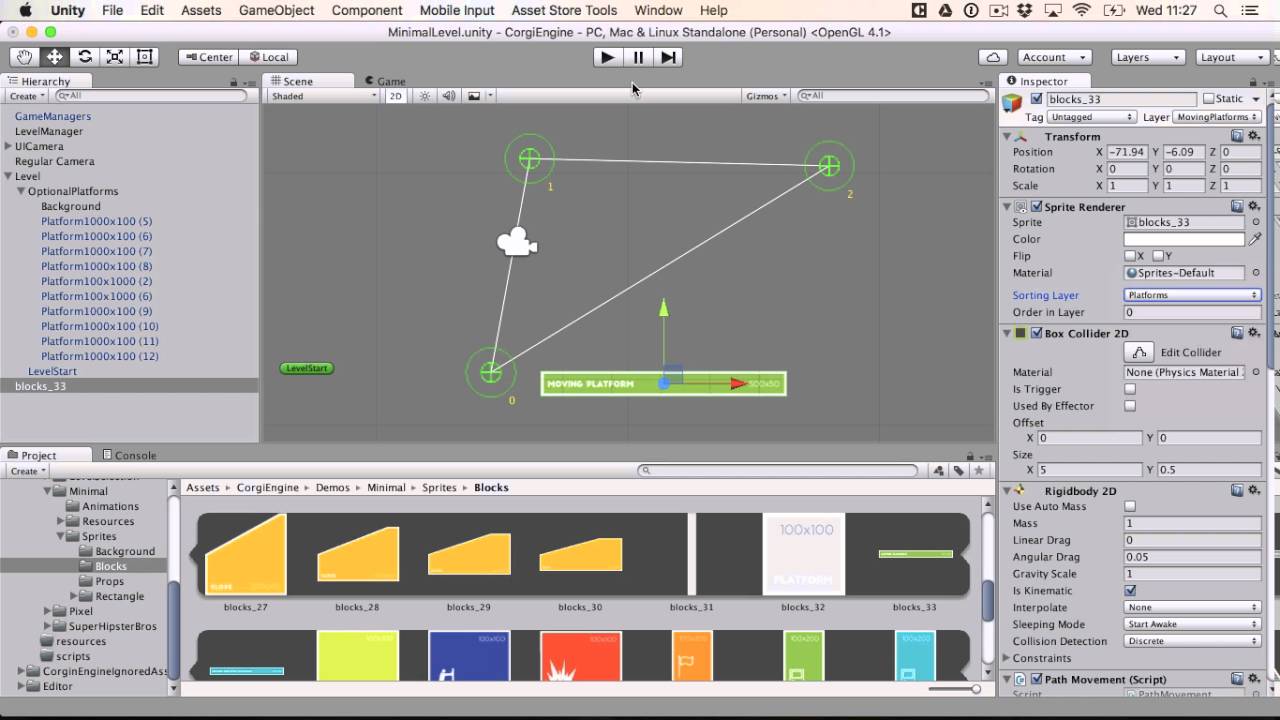Open the Gizmos dropdown

point(766,96)
